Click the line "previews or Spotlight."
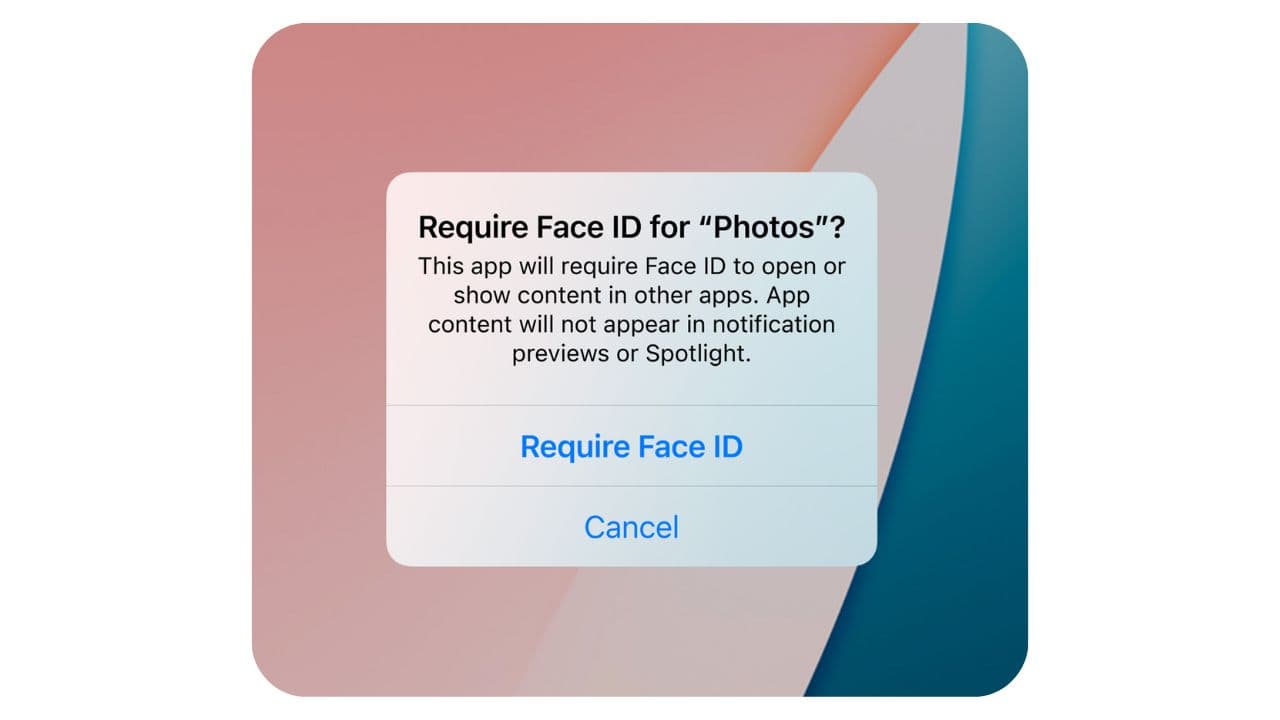 (631, 354)
